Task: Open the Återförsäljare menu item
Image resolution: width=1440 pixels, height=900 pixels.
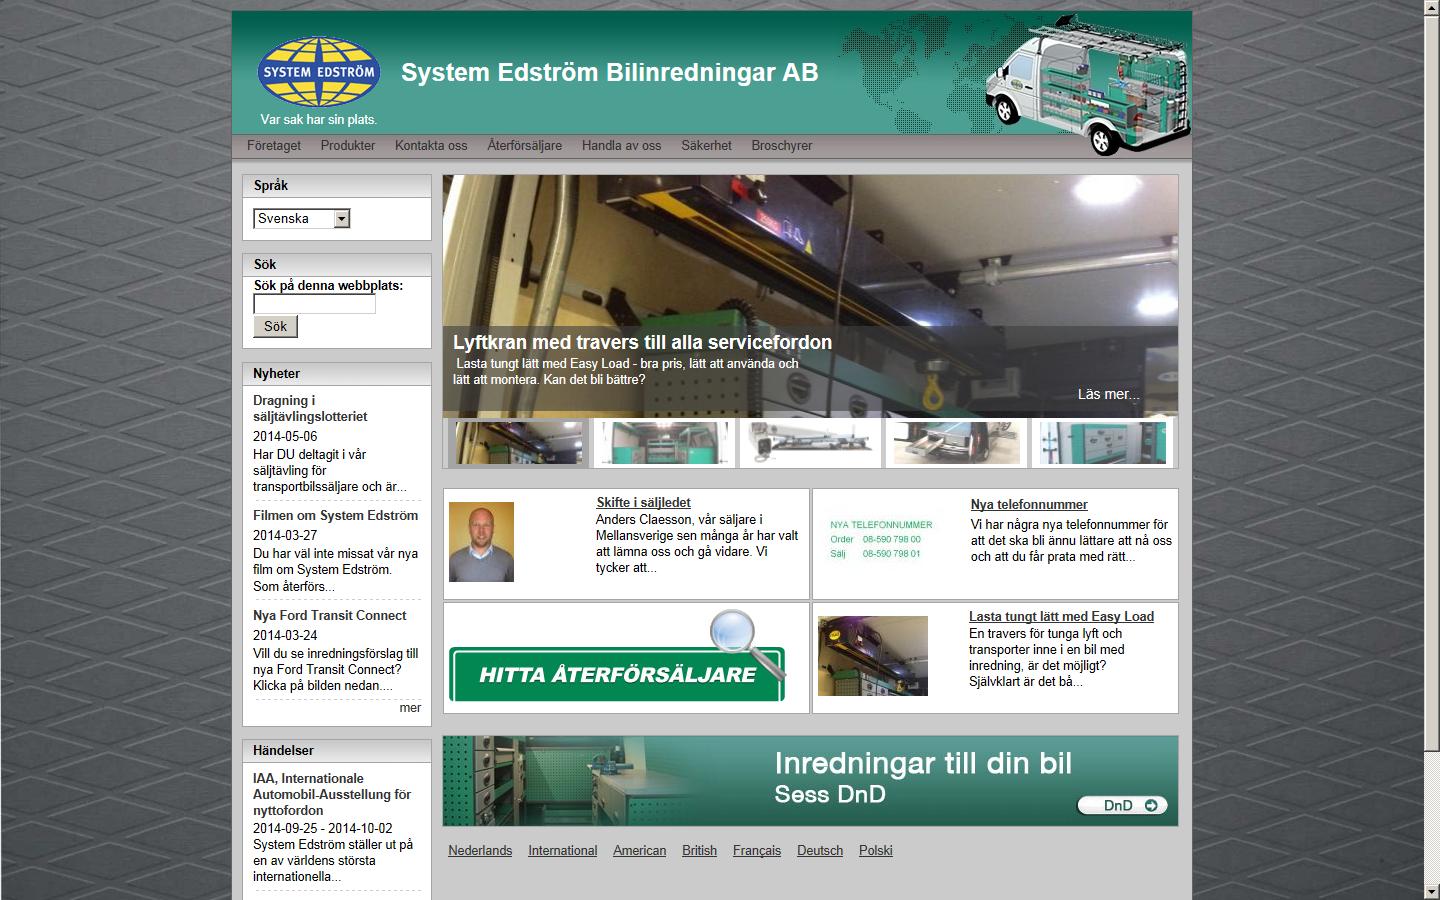Action: click(524, 146)
